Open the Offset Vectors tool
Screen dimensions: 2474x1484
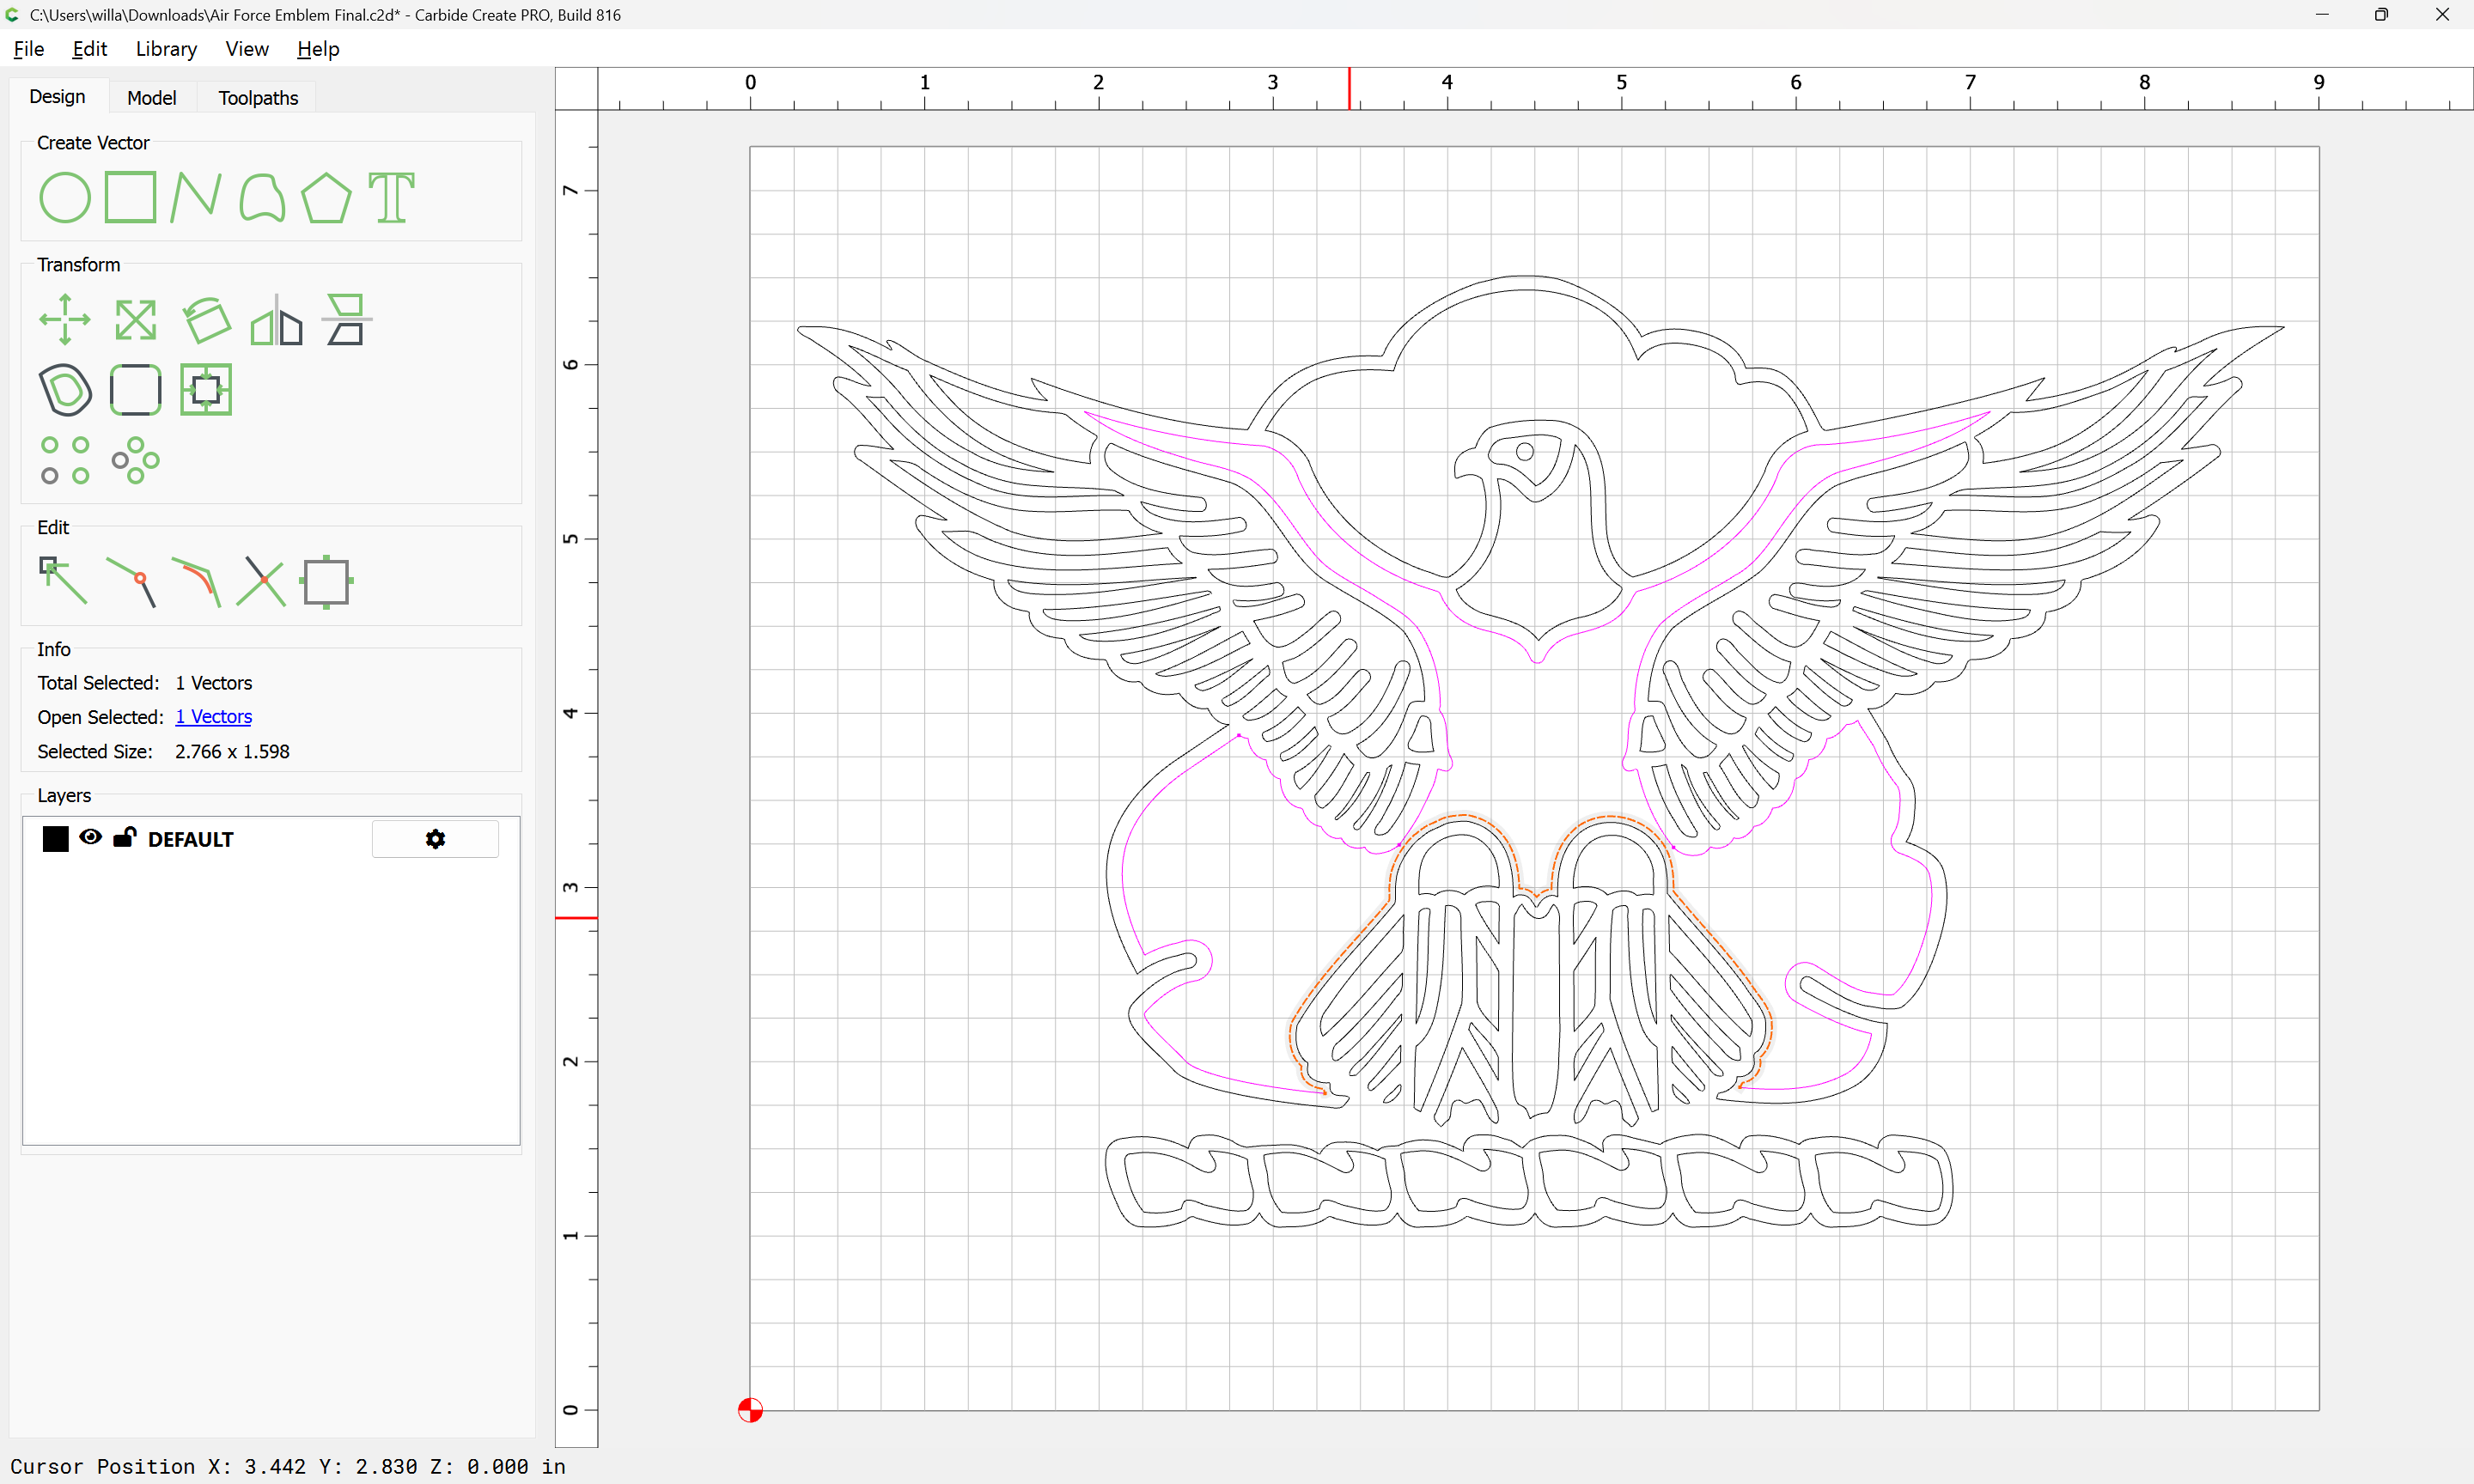click(65, 390)
